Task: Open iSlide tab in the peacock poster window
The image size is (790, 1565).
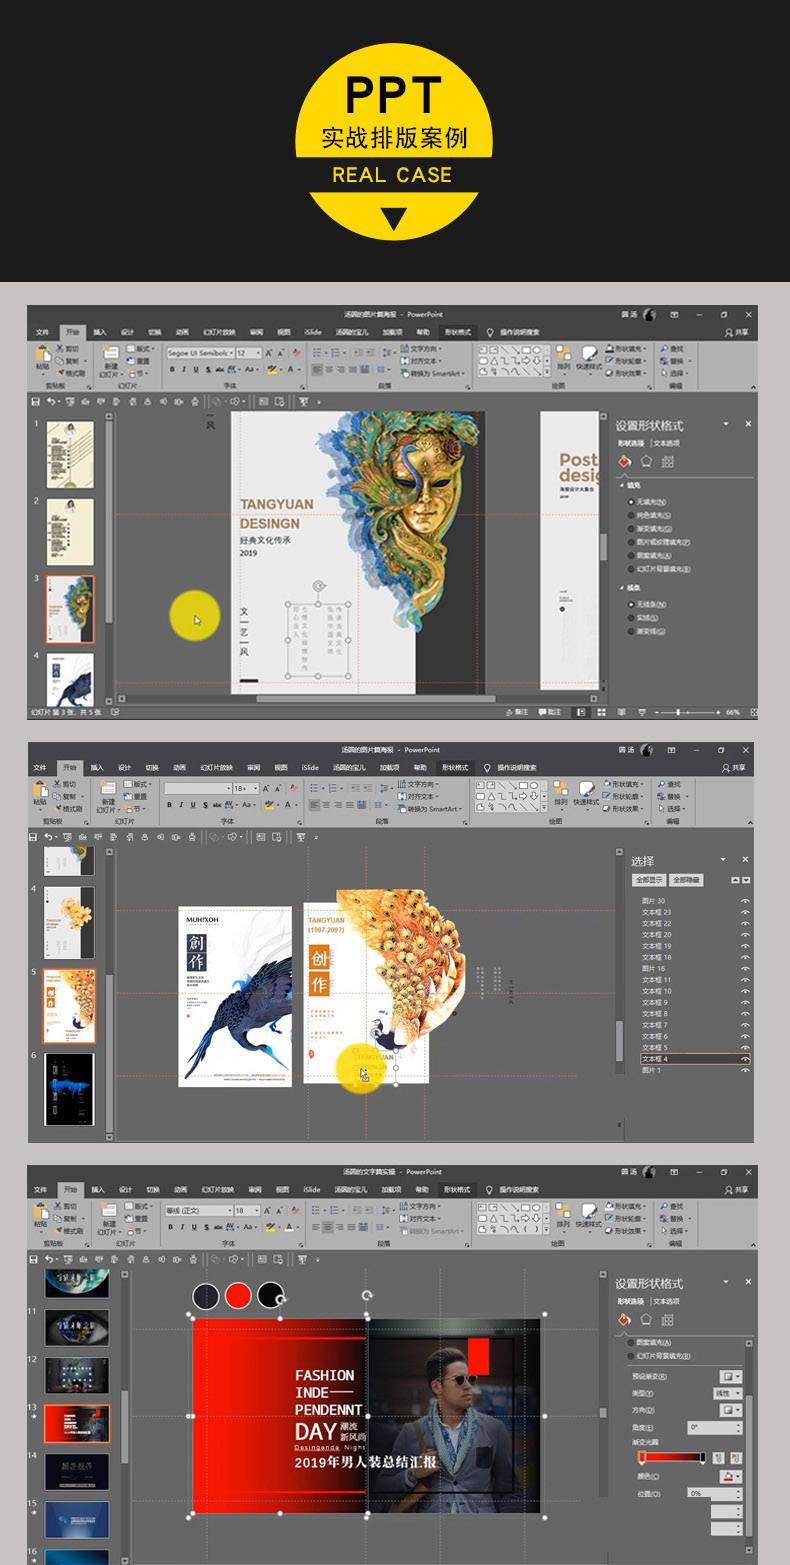Action: click(x=310, y=768)
